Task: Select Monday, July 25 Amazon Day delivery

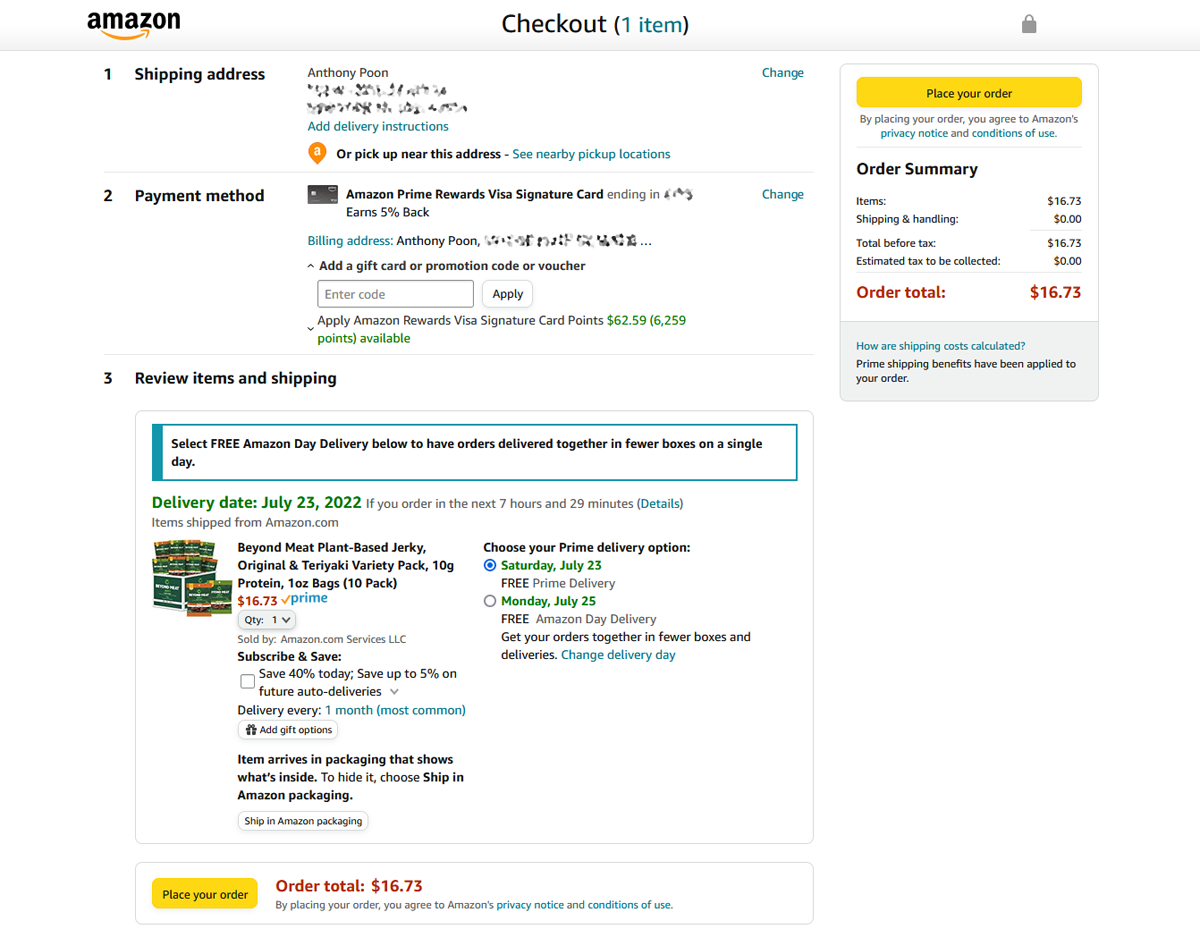Action: pyautogui.click(x=489, y=601)
